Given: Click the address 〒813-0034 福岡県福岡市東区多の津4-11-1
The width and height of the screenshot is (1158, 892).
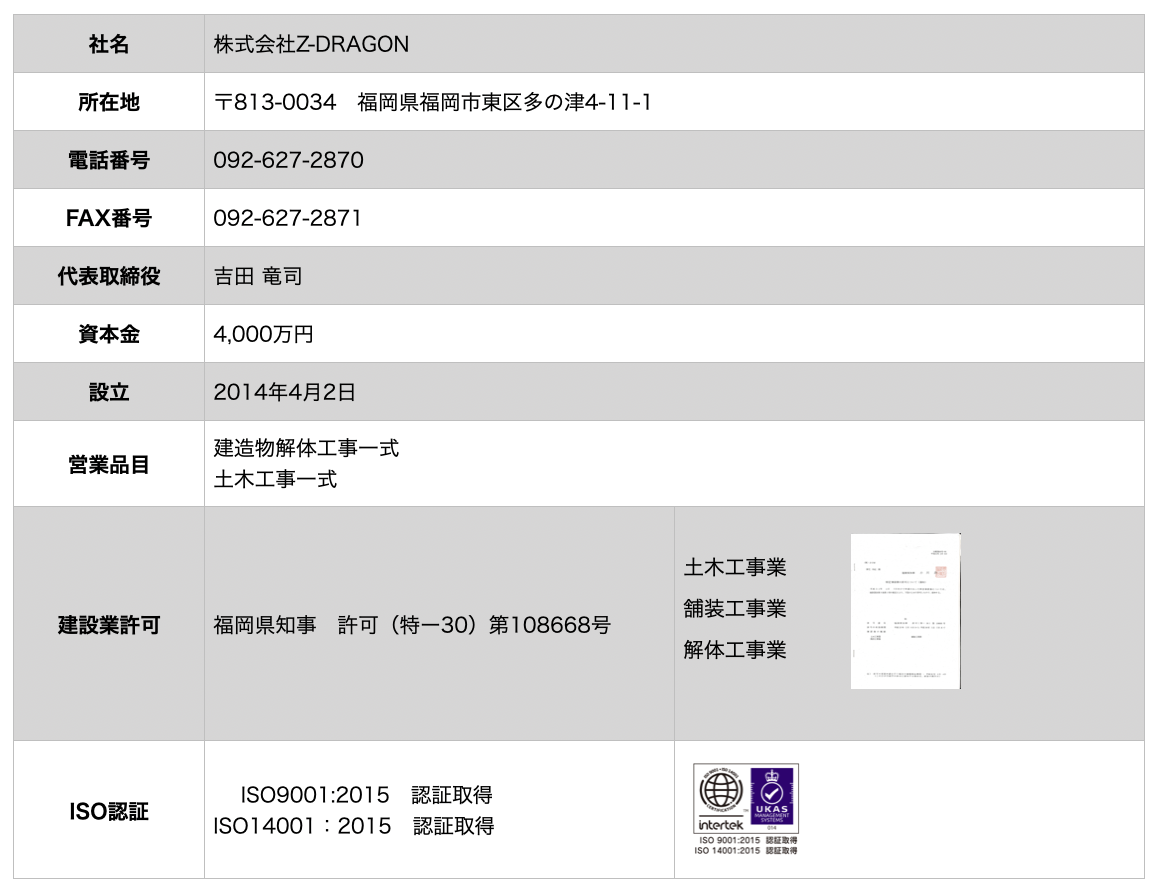Looking at the screenshot, I should pyautogui.click(x=432, y=102).
